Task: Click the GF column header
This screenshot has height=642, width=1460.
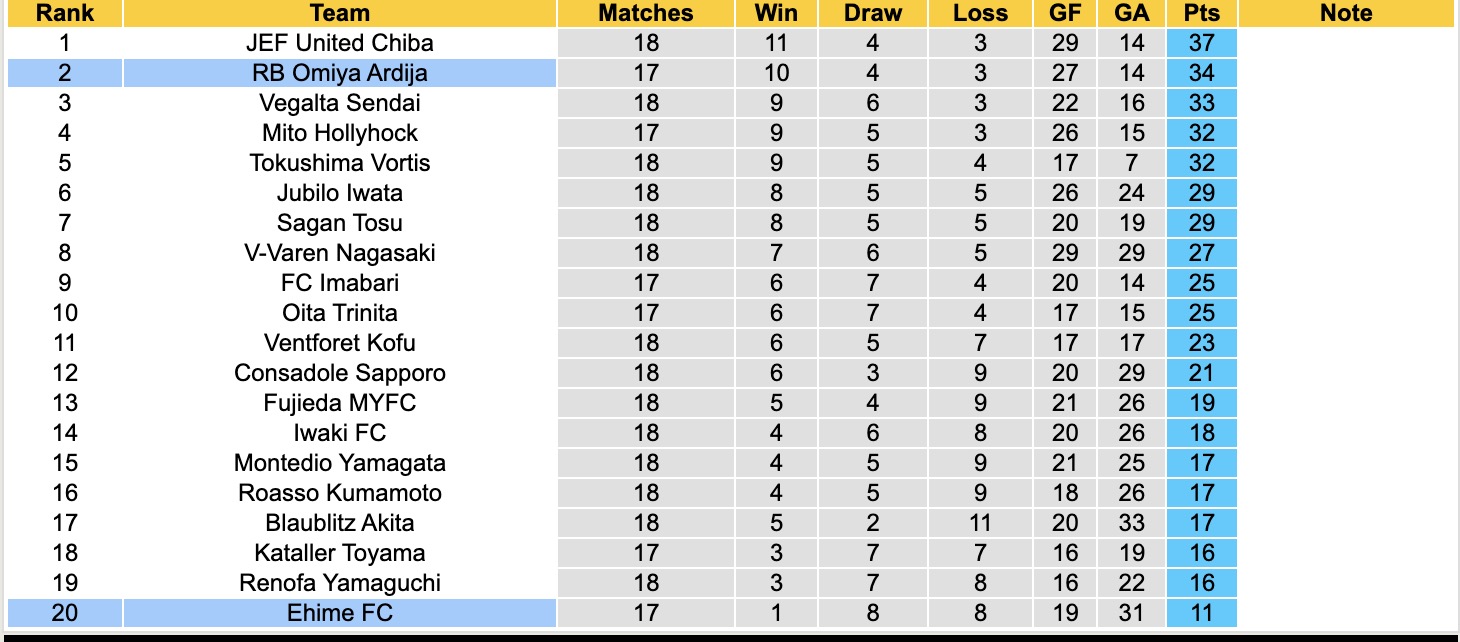Action: pos(1065,13)
